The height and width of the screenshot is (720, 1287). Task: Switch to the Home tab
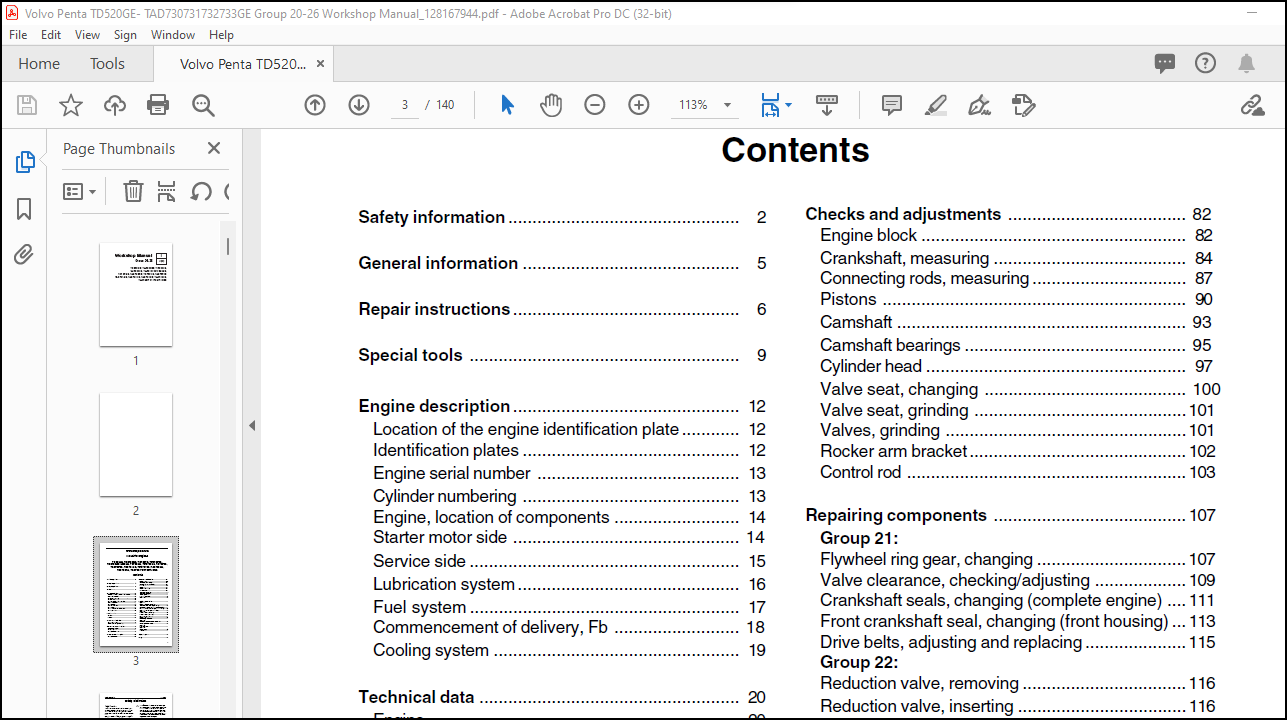(x=39, y=63)
